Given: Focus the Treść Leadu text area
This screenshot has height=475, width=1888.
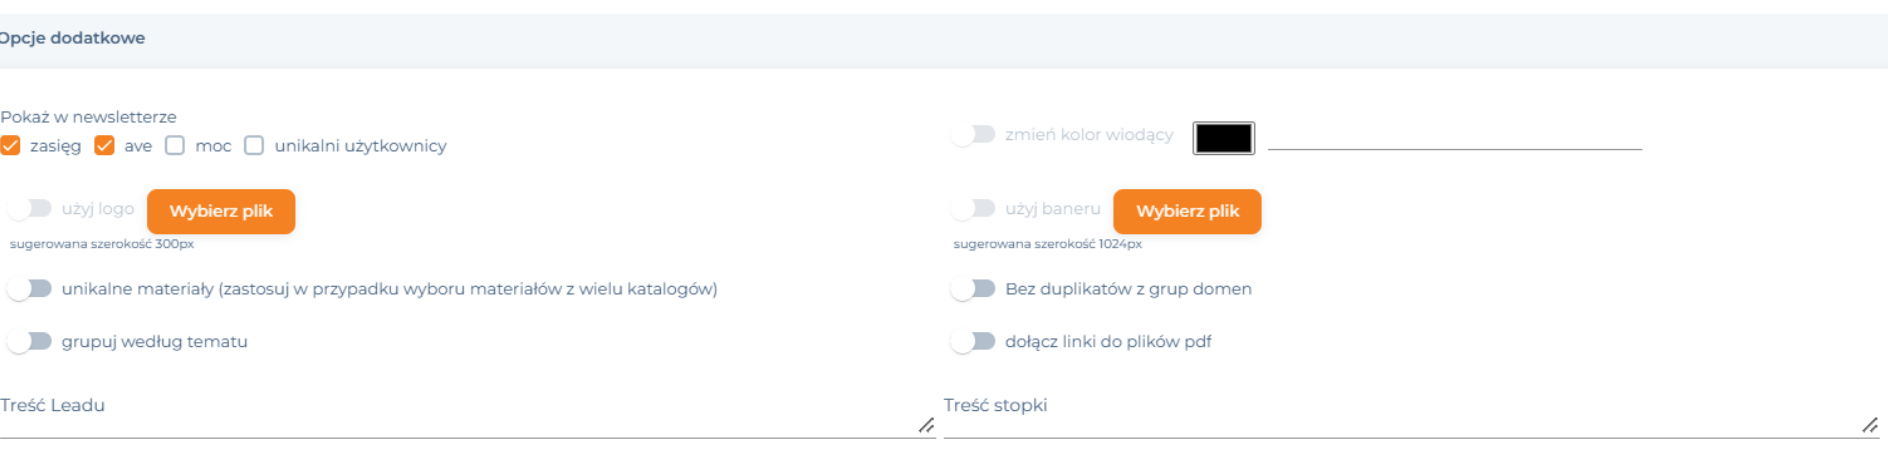Looking at the screenshot, I should [x=467, y=415].
